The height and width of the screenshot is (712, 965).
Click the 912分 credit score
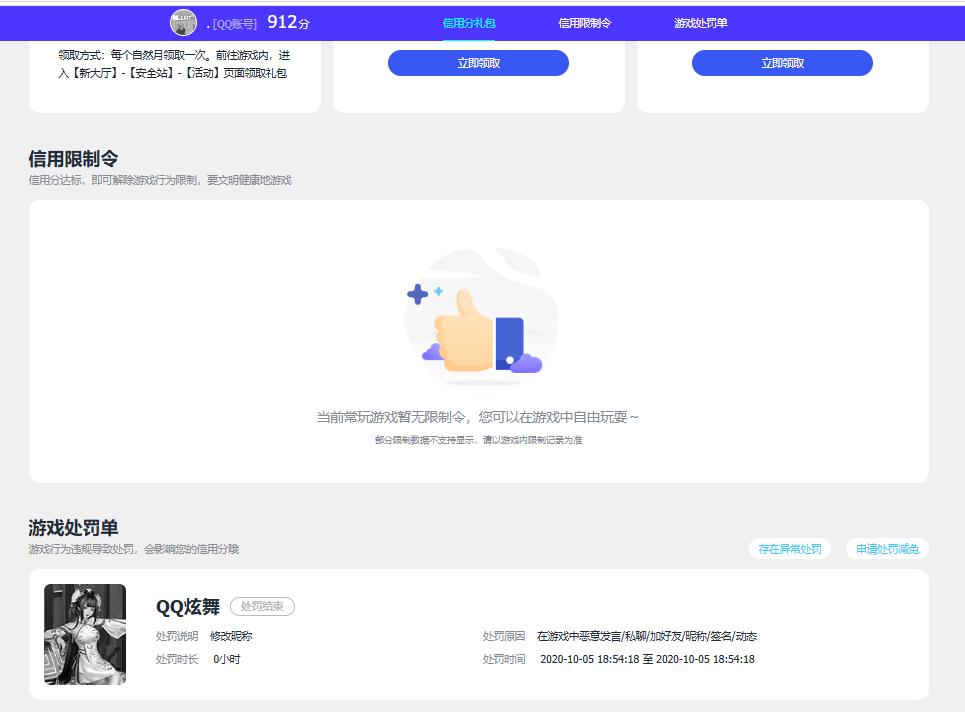tap(289, 23)
